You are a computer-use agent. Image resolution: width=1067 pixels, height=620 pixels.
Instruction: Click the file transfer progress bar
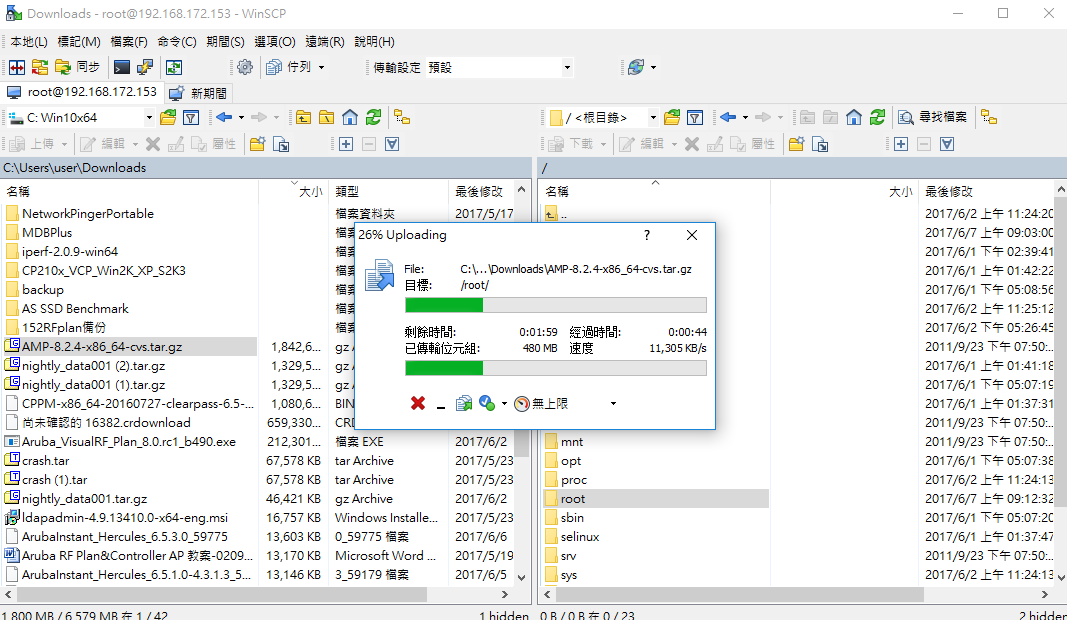pyautogui.click(x=555, y=305)
